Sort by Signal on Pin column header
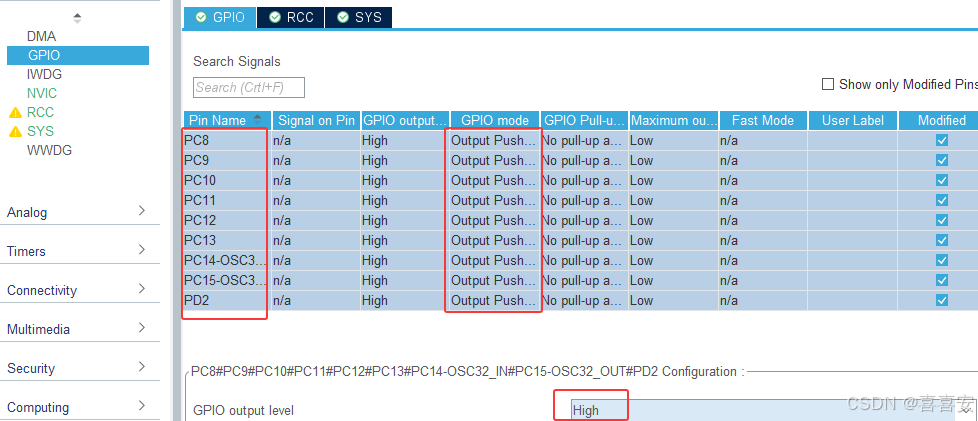 [x=316, y=120]
